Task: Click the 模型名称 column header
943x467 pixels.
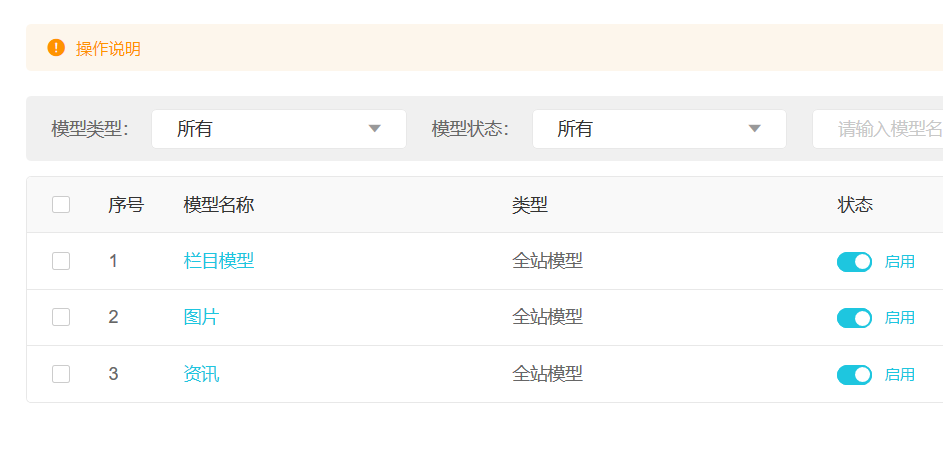Action: click(x=219, y=205)
